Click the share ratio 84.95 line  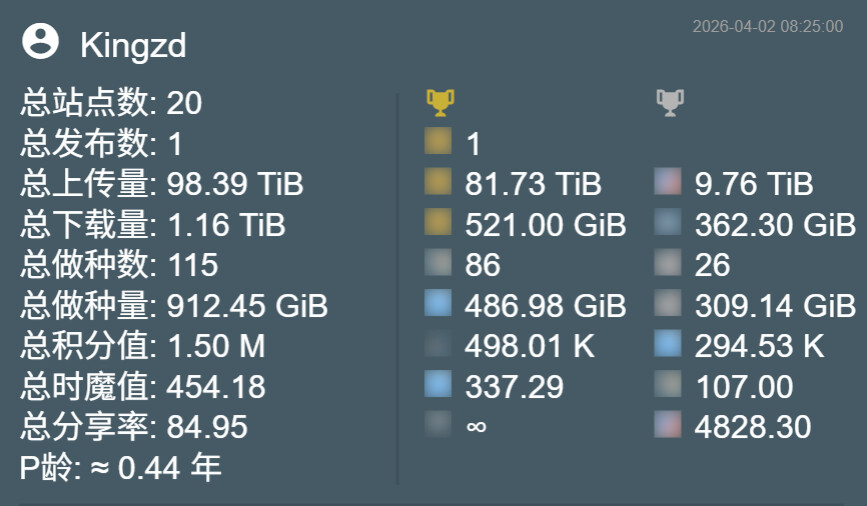click(134, 426)
